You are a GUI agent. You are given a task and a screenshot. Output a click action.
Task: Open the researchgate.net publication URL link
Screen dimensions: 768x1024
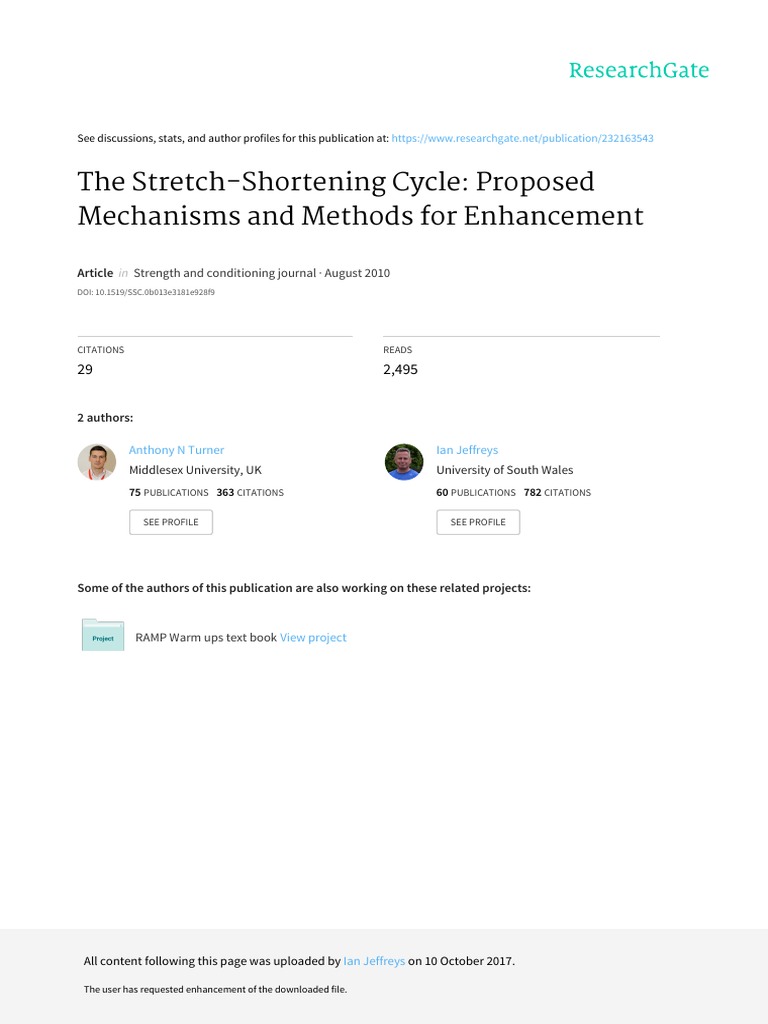click(x=522, y=138)
